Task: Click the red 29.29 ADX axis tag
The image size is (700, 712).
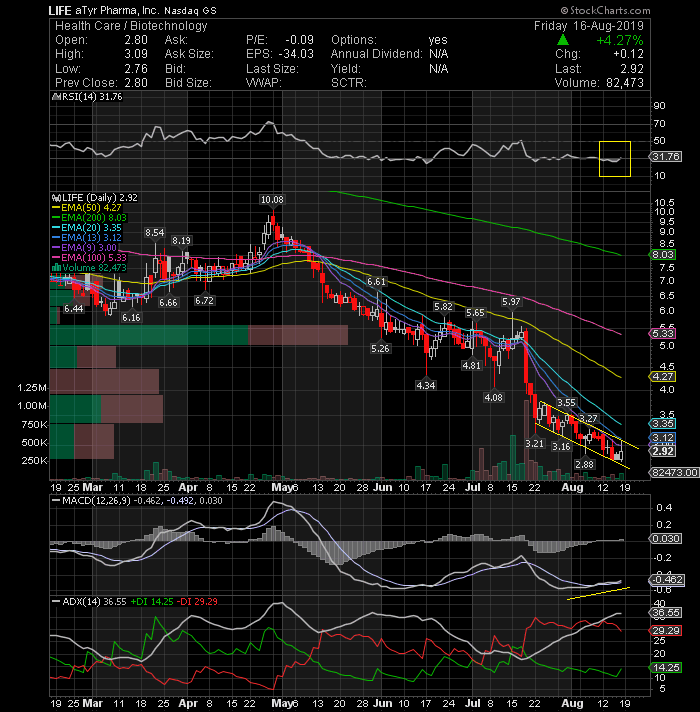Action: [665, 631]
